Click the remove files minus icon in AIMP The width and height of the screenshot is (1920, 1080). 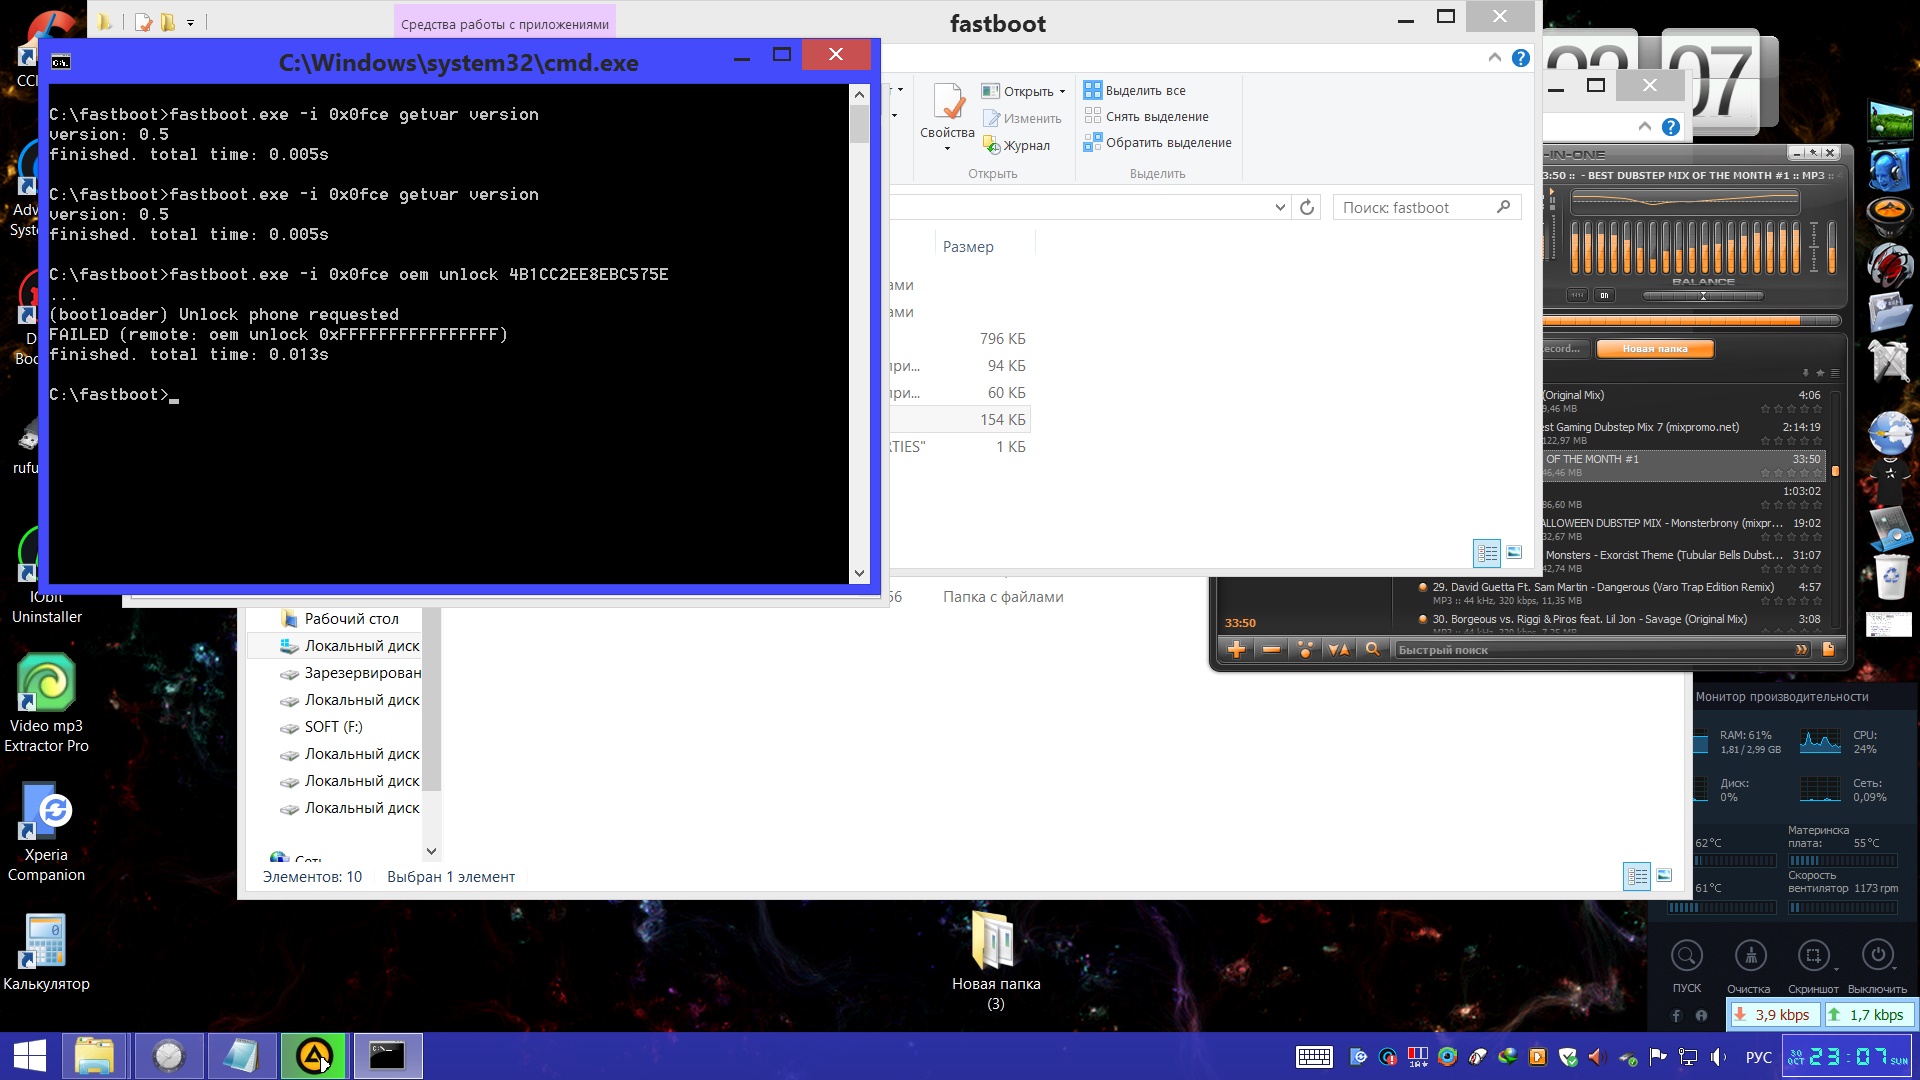1271,650
